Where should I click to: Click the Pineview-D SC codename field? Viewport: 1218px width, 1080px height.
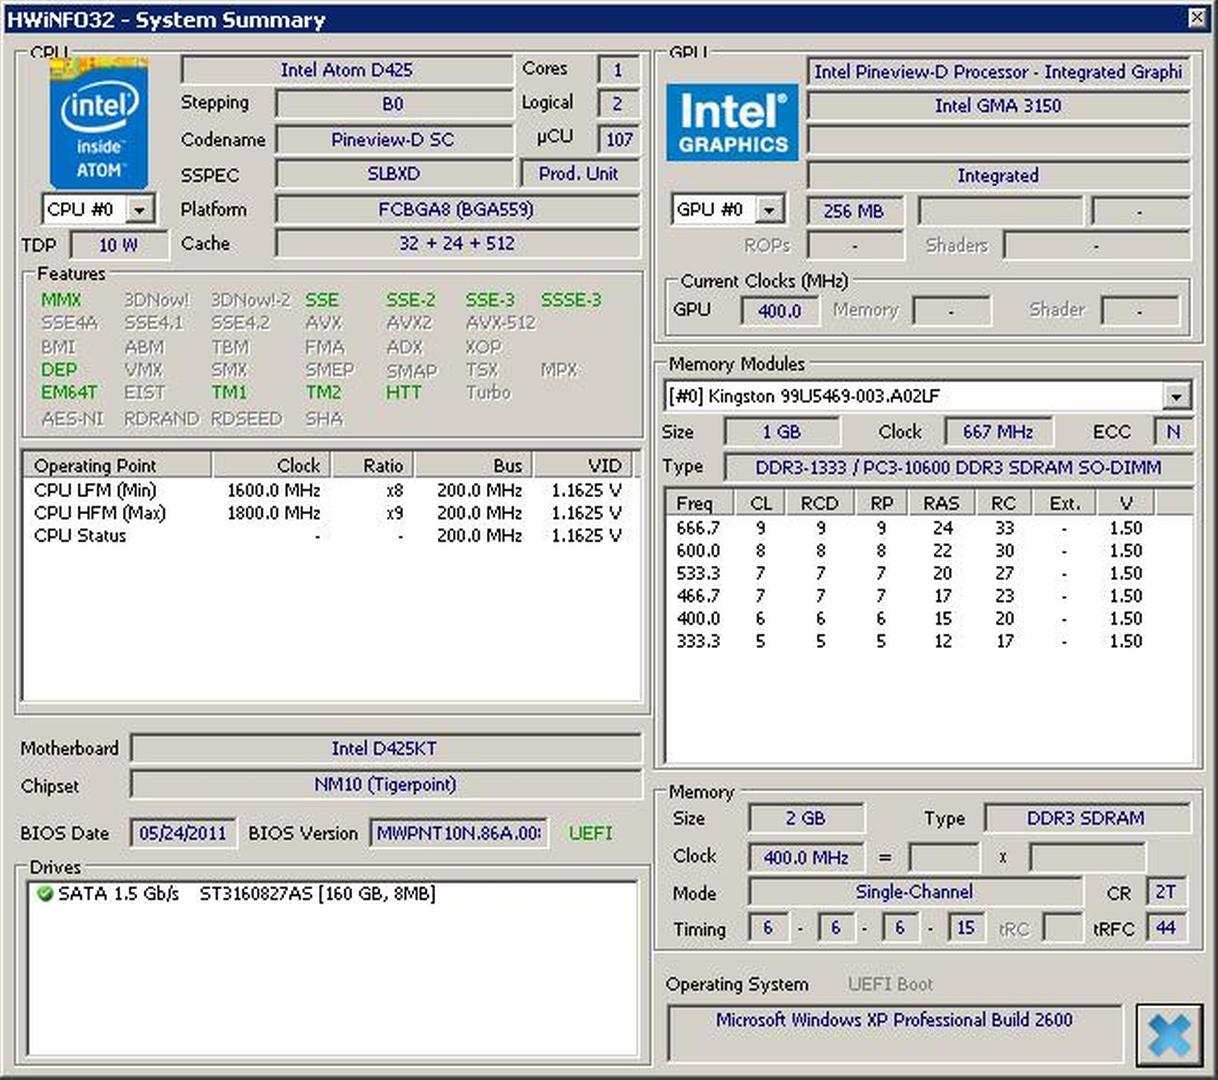point(392,140)
